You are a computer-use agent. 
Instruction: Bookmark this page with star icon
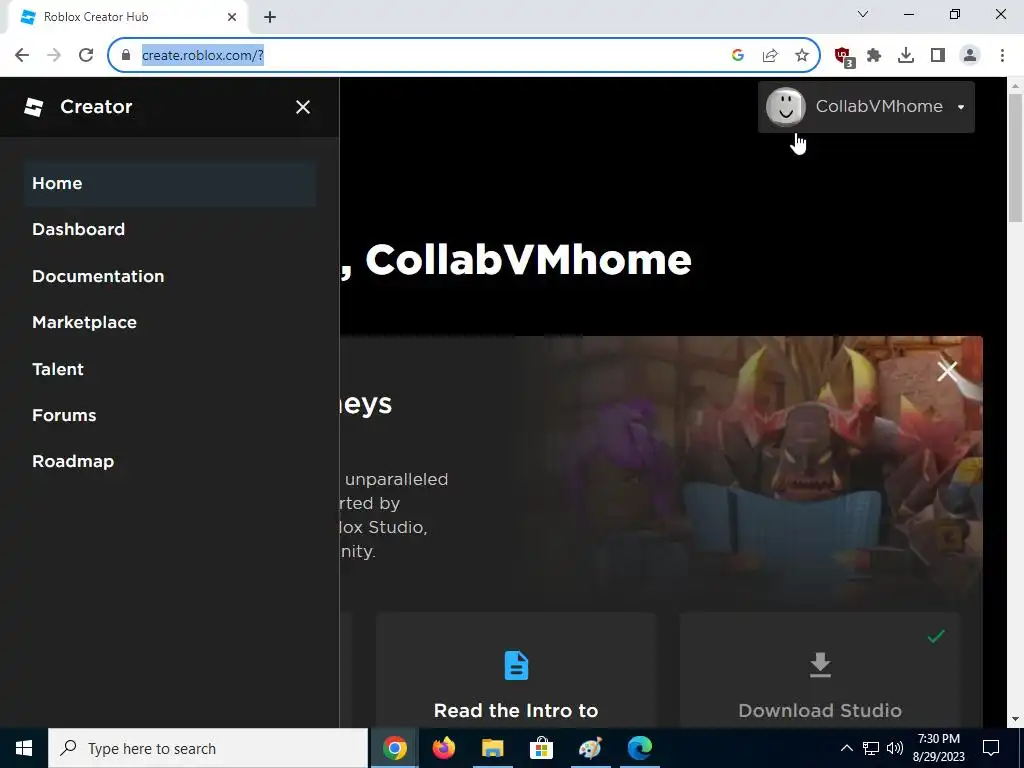802,56
